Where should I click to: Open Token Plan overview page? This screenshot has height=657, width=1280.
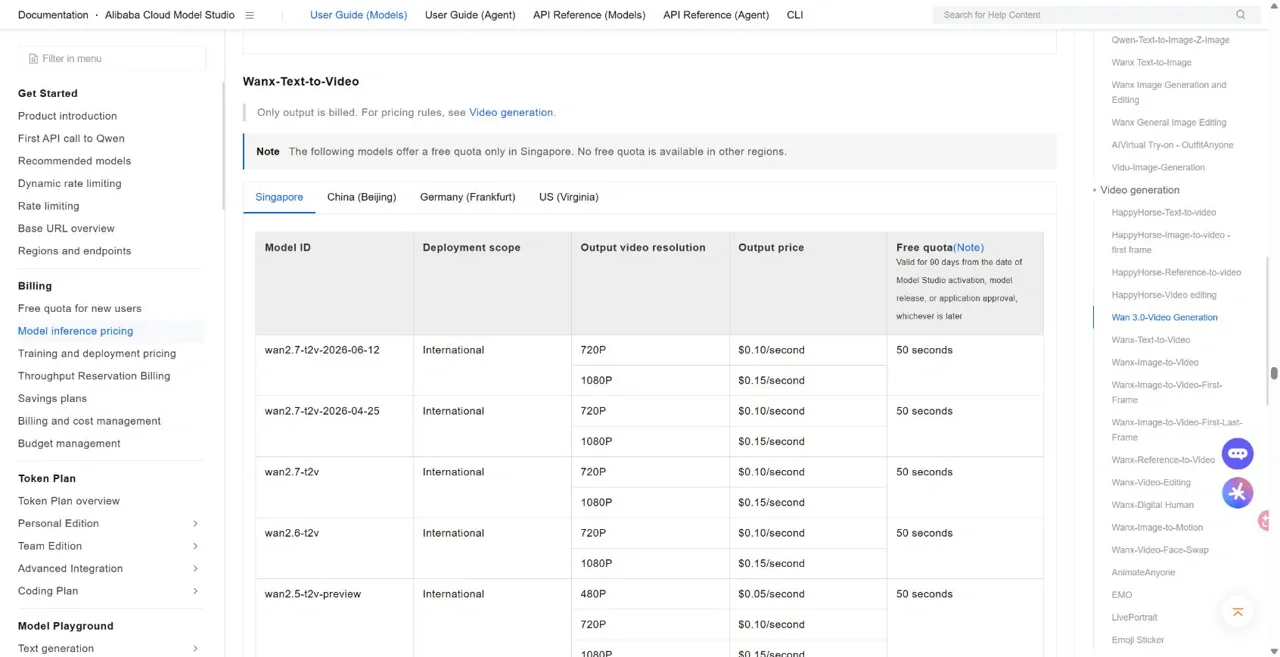[69, 501]
